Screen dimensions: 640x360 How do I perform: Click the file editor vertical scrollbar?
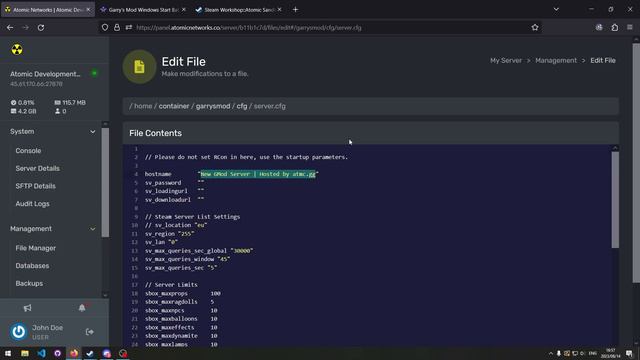coord(615,200)
